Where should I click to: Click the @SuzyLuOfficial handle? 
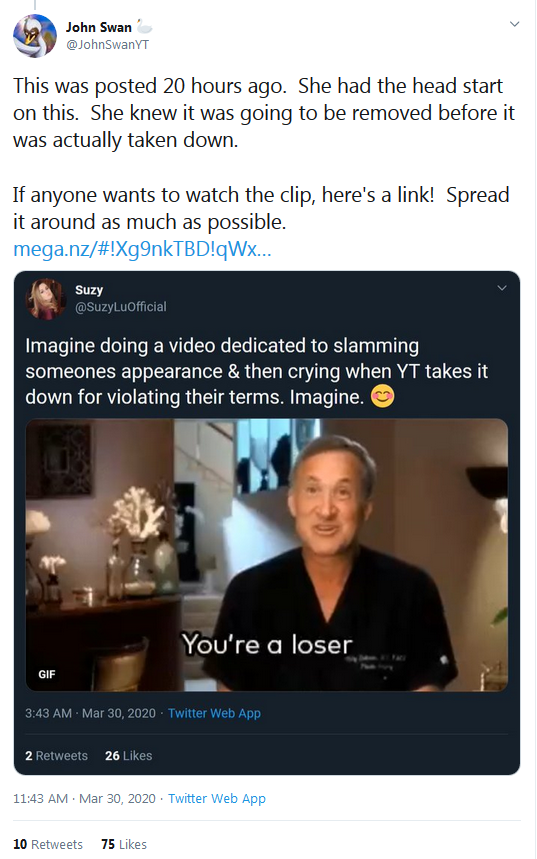pos(121,307)
